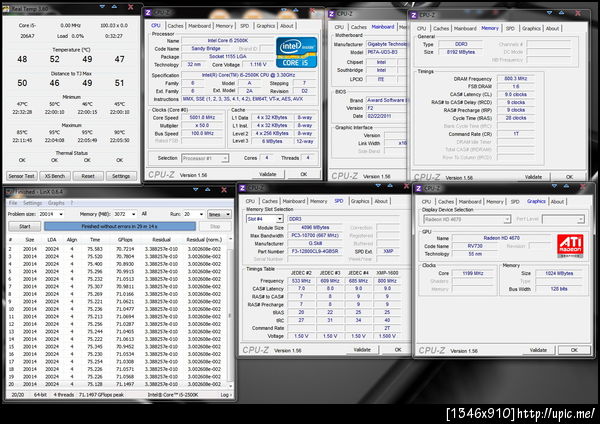Image resolution: width=600 pixels, height=424 pixels.
Task: Click the Intel Core i5 logo
Action: [x=297, y=52]
